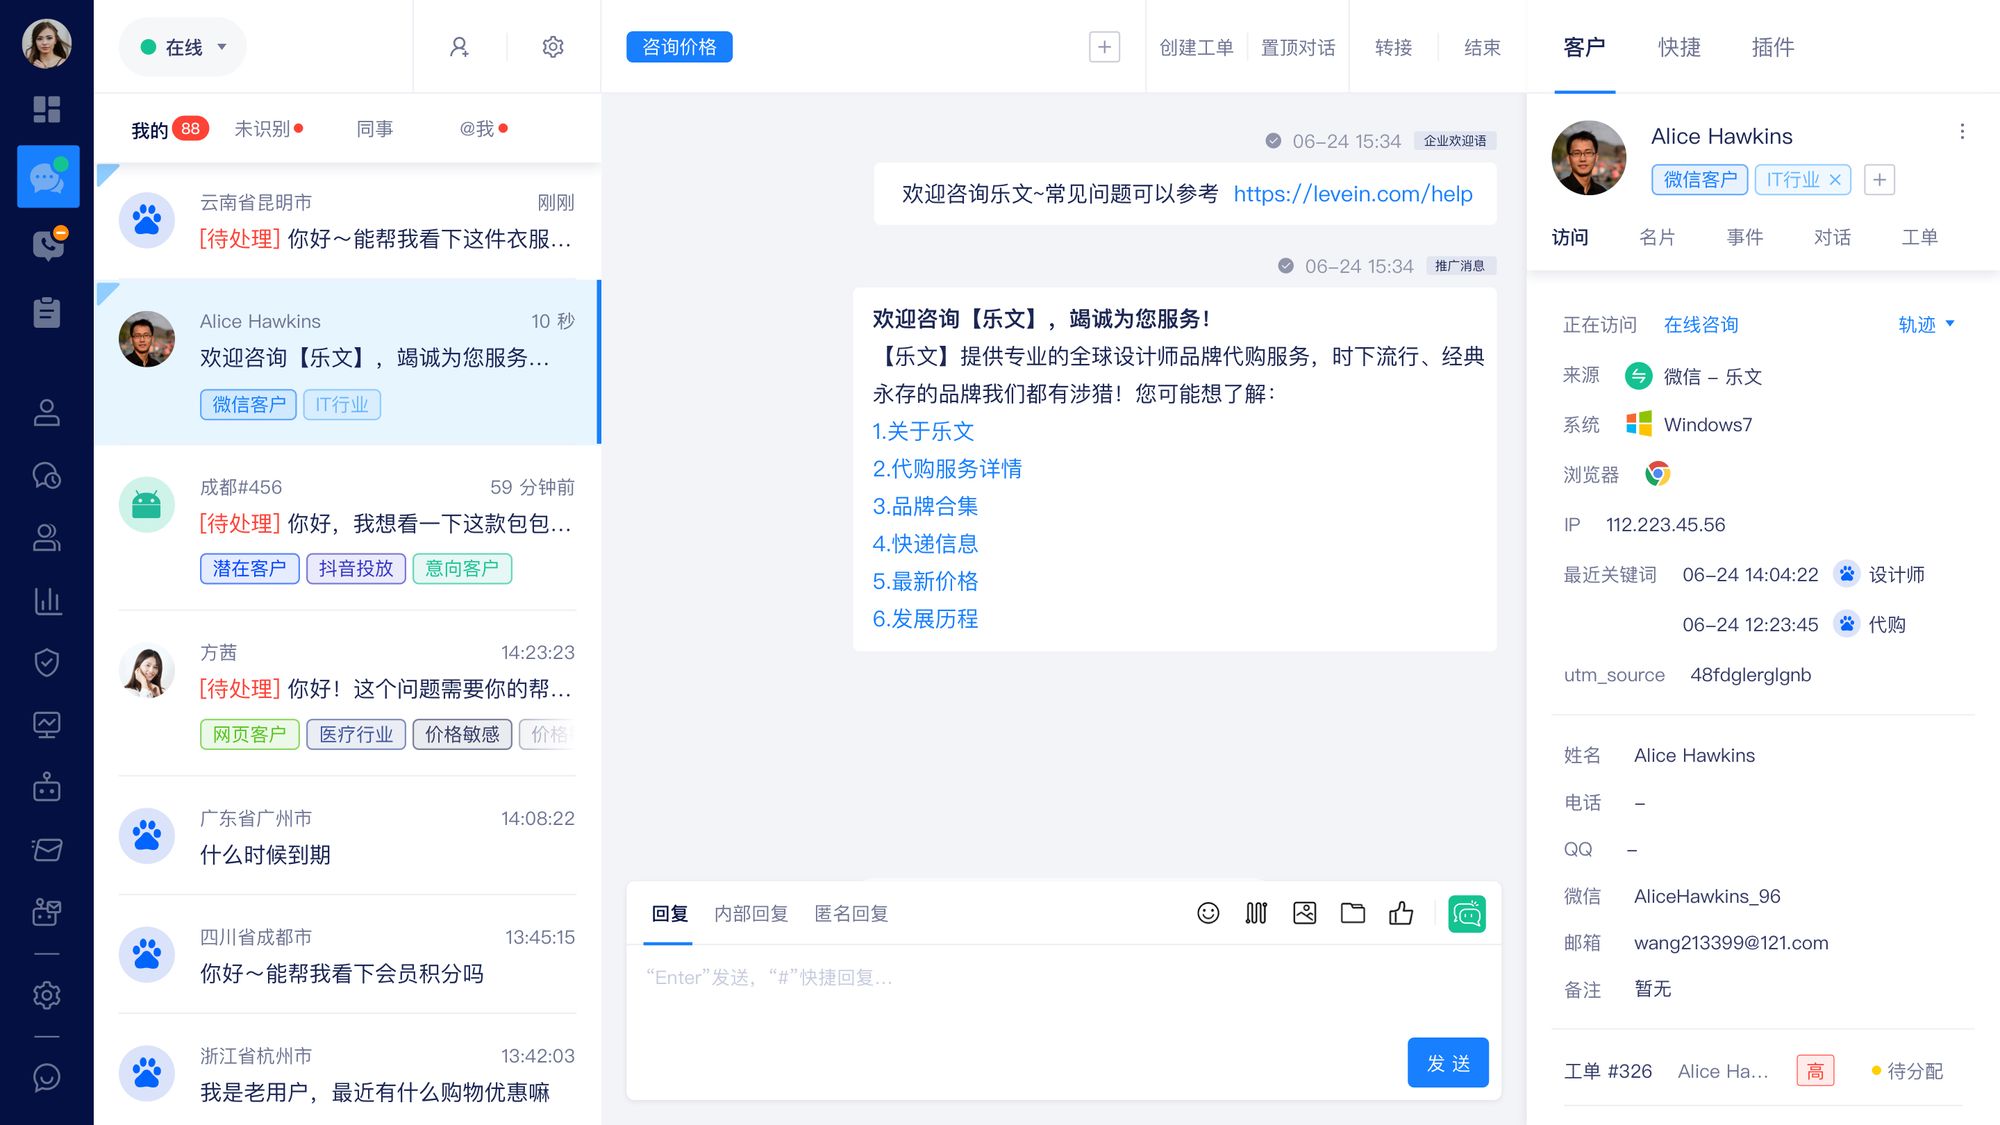The width and height of the screenshot is (2000, 1125).
Task: Open the 云南省昆明市 conversation
Action: tap(347, 221)
